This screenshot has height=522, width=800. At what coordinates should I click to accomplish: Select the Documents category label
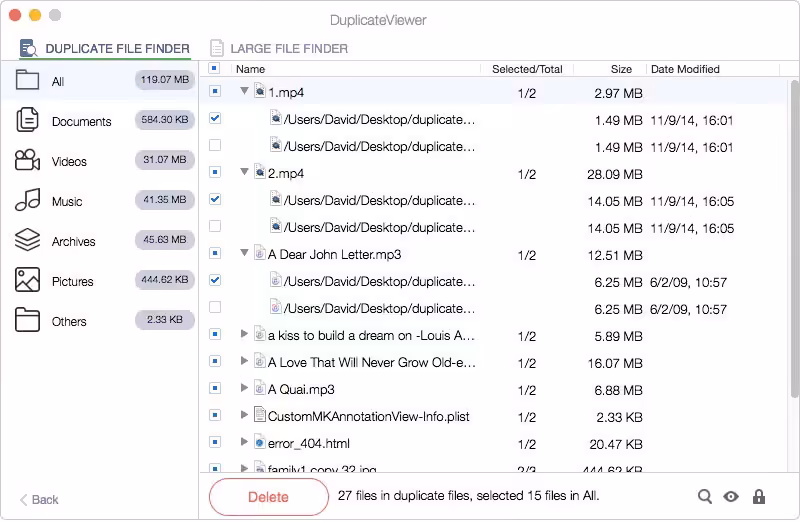tap(82, 121)
